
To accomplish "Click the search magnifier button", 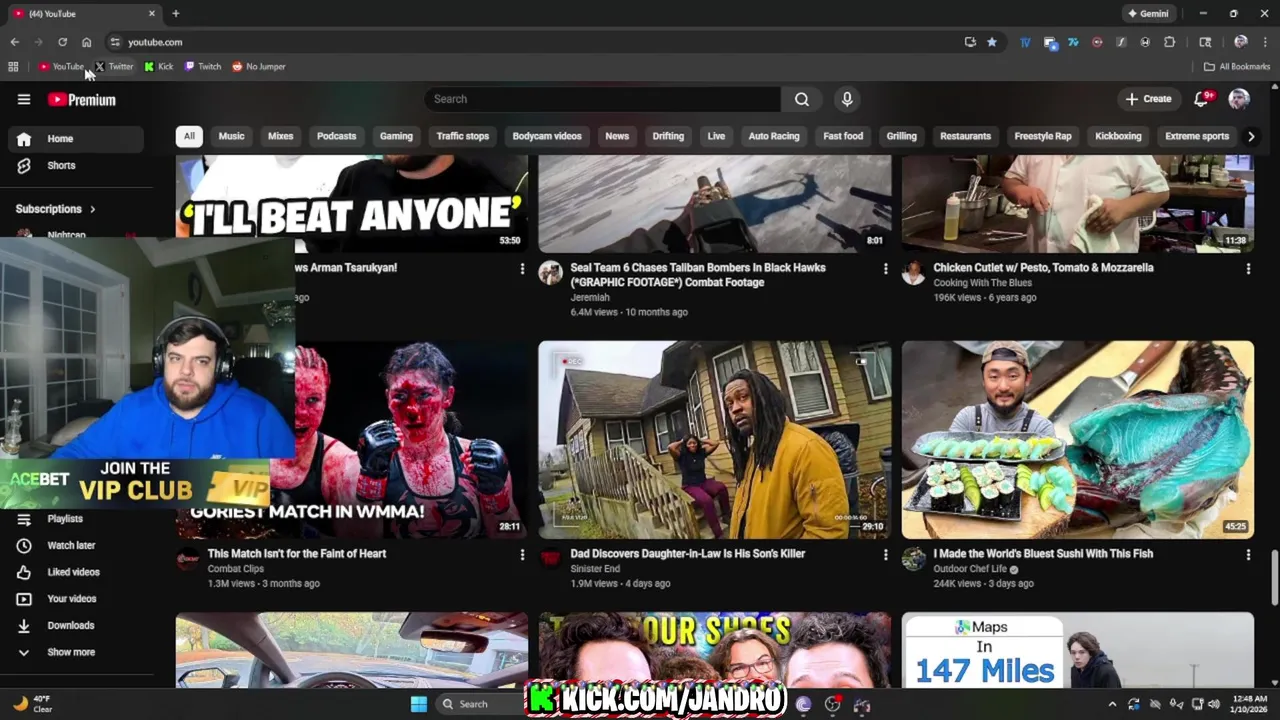I will click(x=802, y=99).
